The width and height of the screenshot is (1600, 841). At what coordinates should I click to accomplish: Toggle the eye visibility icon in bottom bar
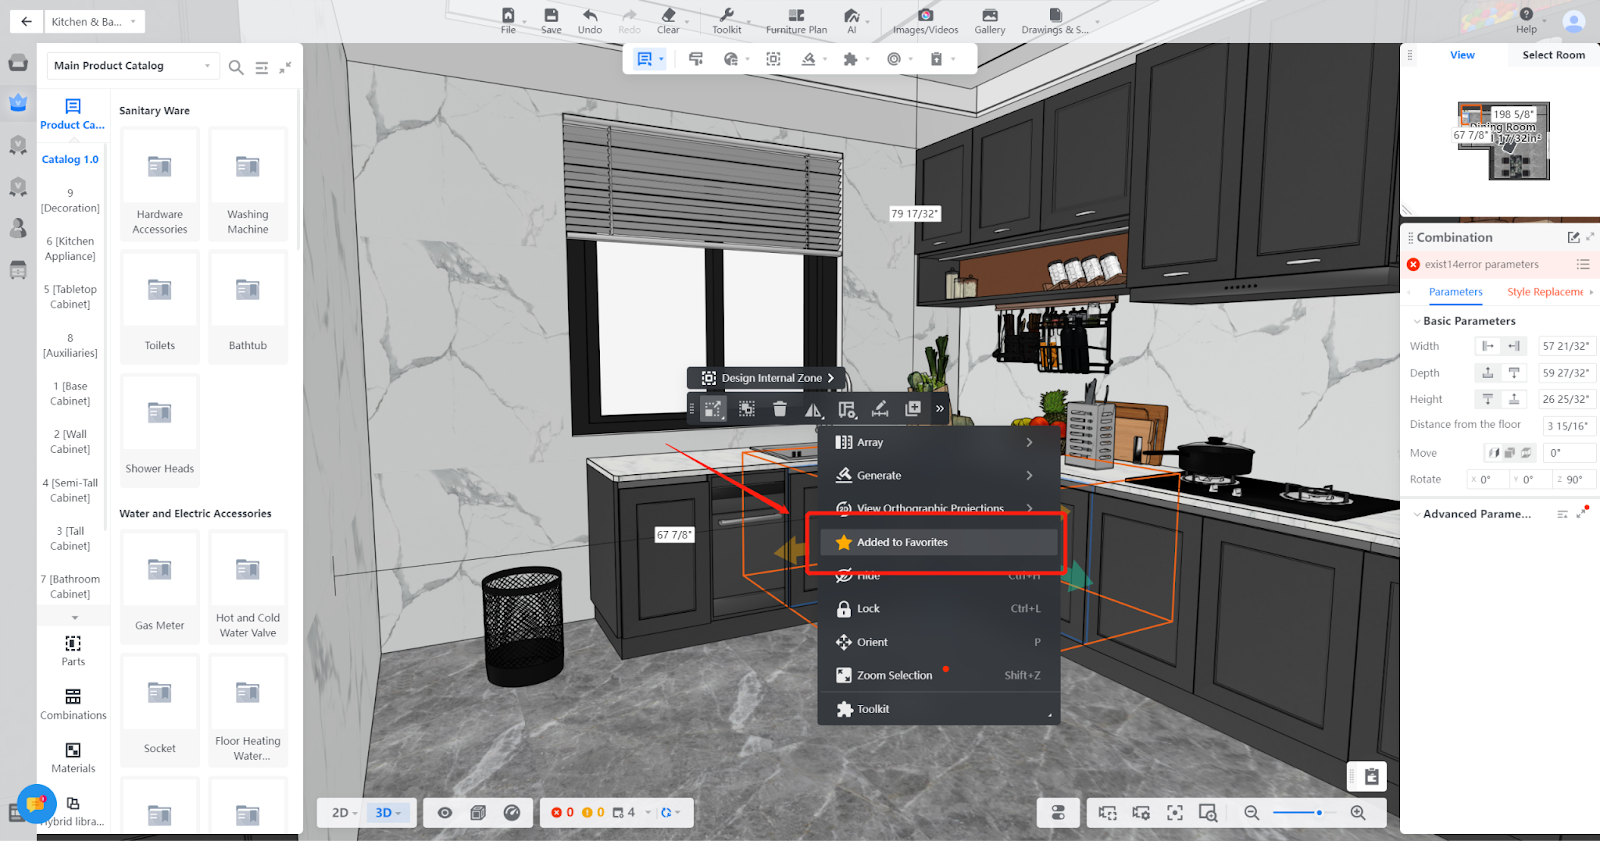(445, 813)
